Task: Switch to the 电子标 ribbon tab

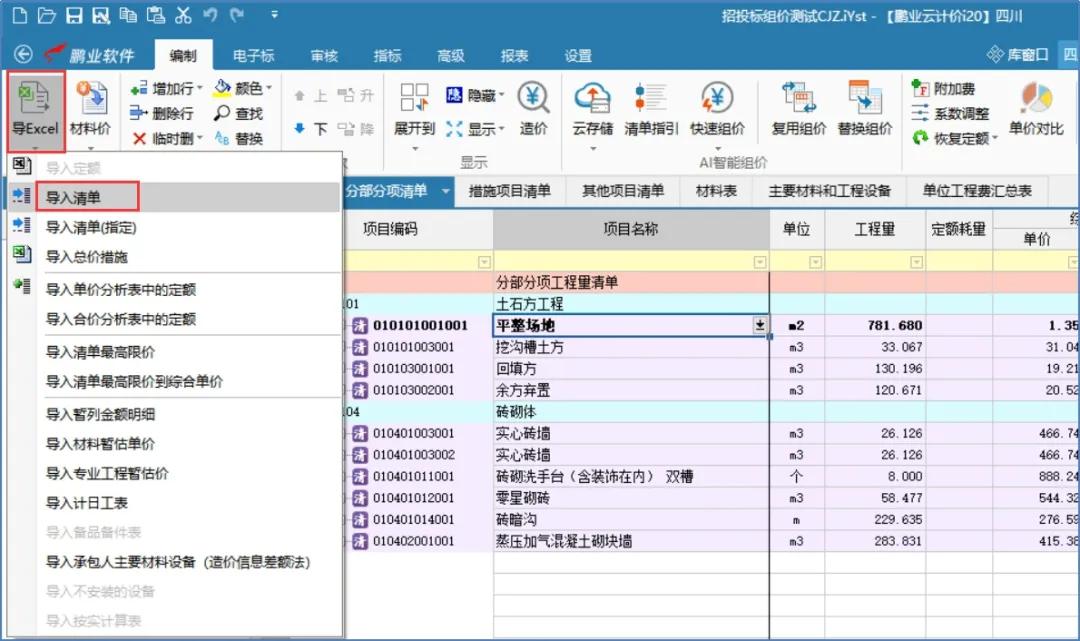Action: [253, 56]
